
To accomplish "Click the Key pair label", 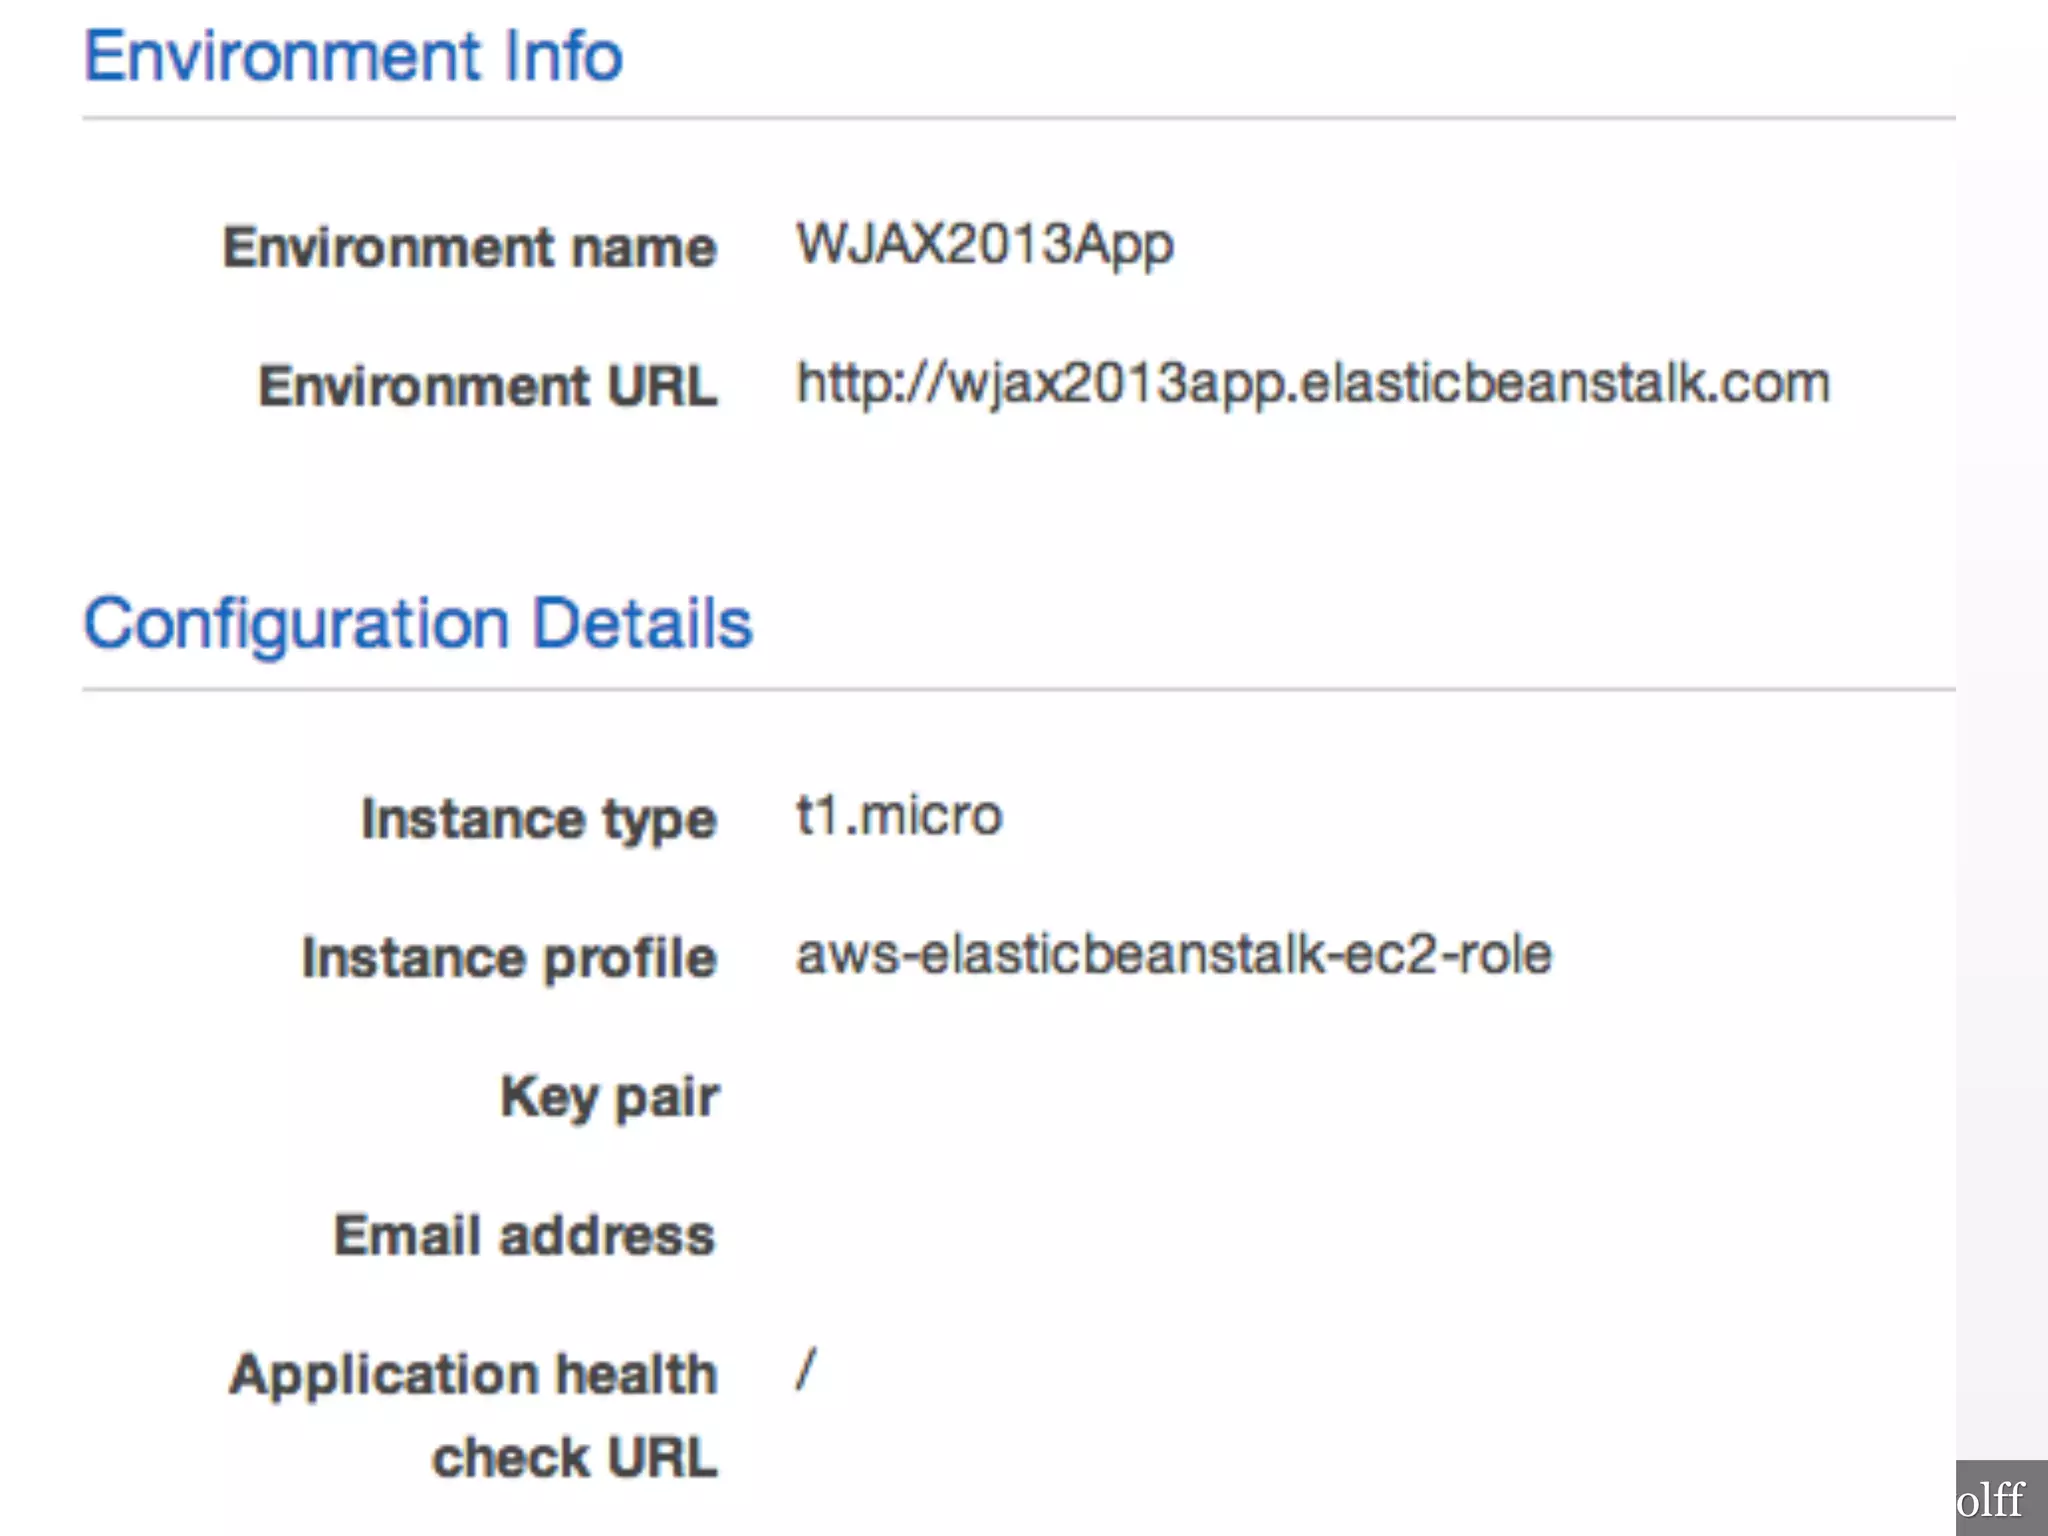I will pos(609,1097).
